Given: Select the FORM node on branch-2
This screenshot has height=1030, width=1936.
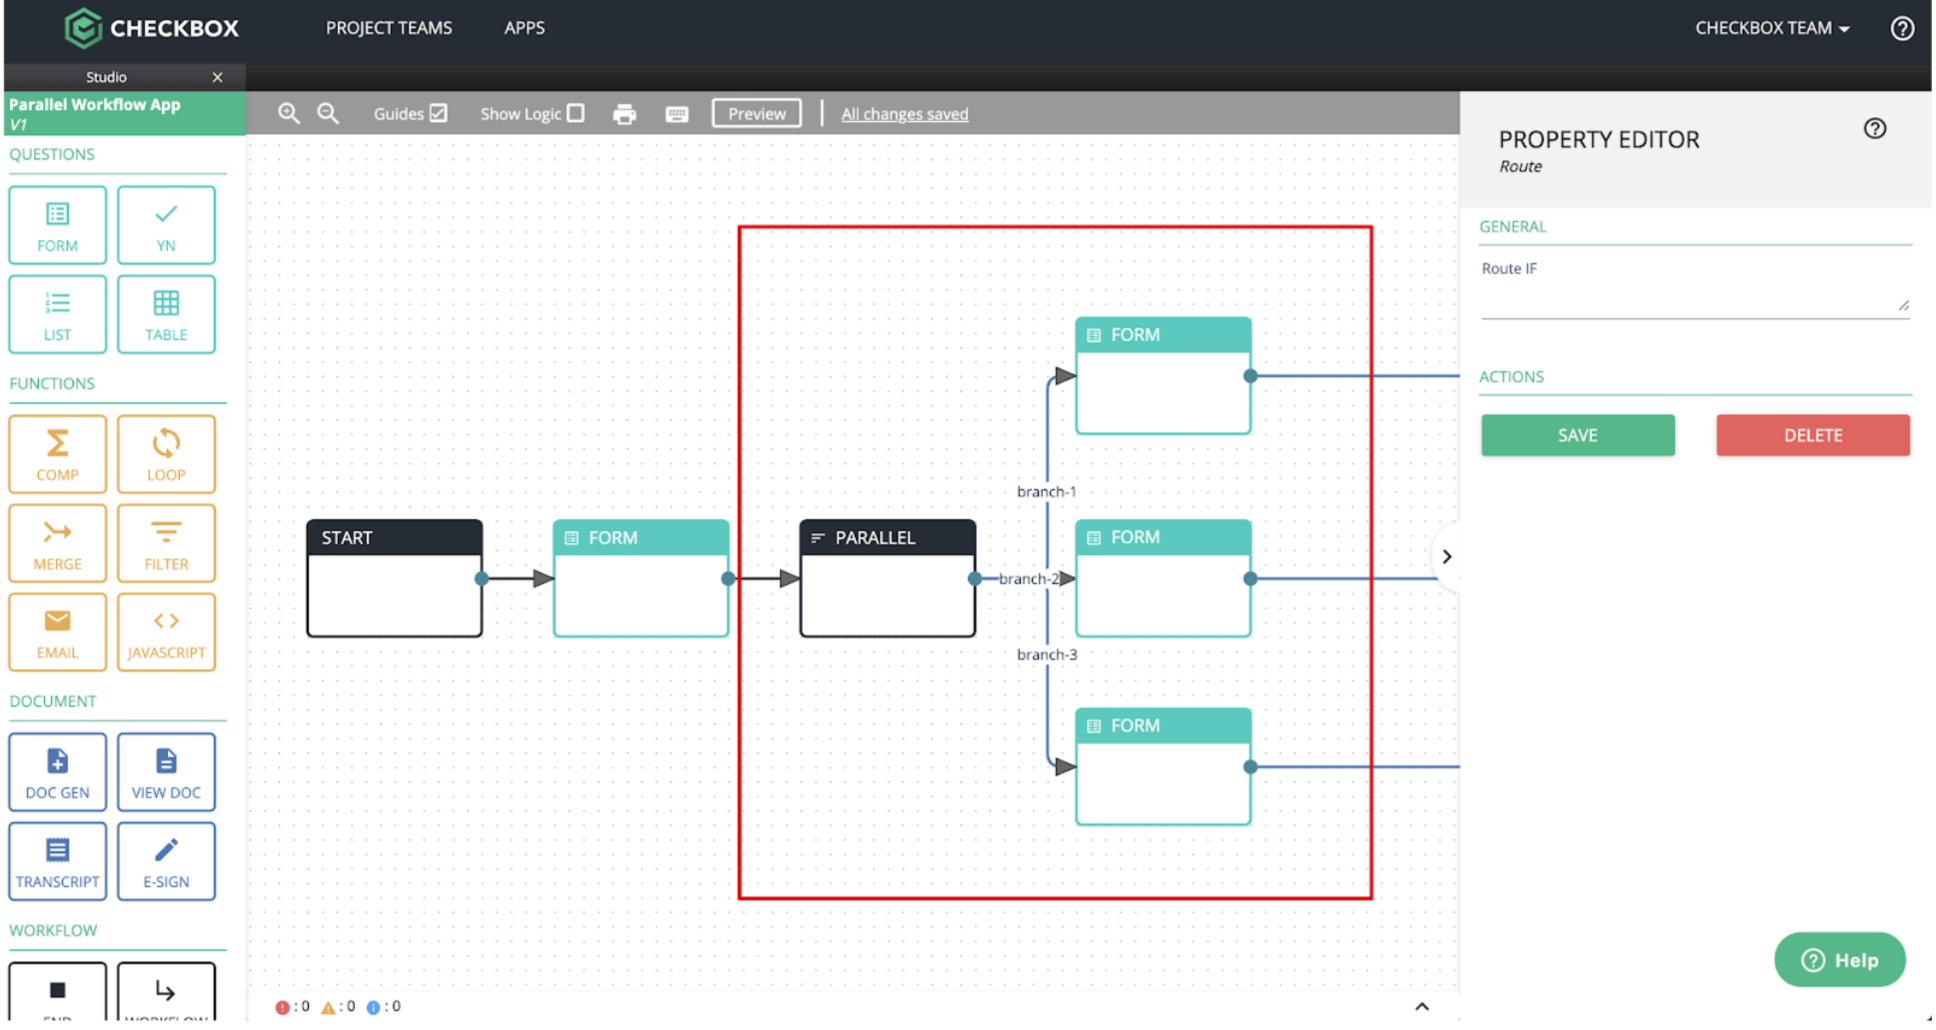Looking at the screenshot, I should tap(1163, 578).
